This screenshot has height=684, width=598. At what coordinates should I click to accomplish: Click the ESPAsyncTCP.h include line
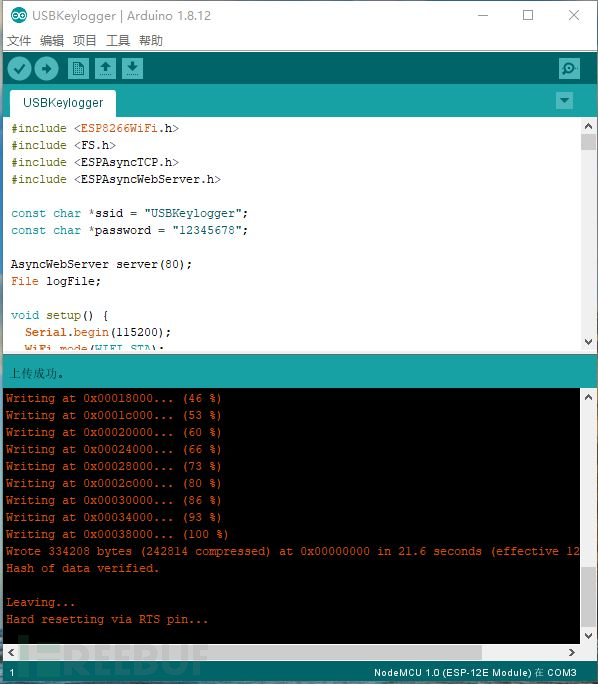(x=95, y=162)
